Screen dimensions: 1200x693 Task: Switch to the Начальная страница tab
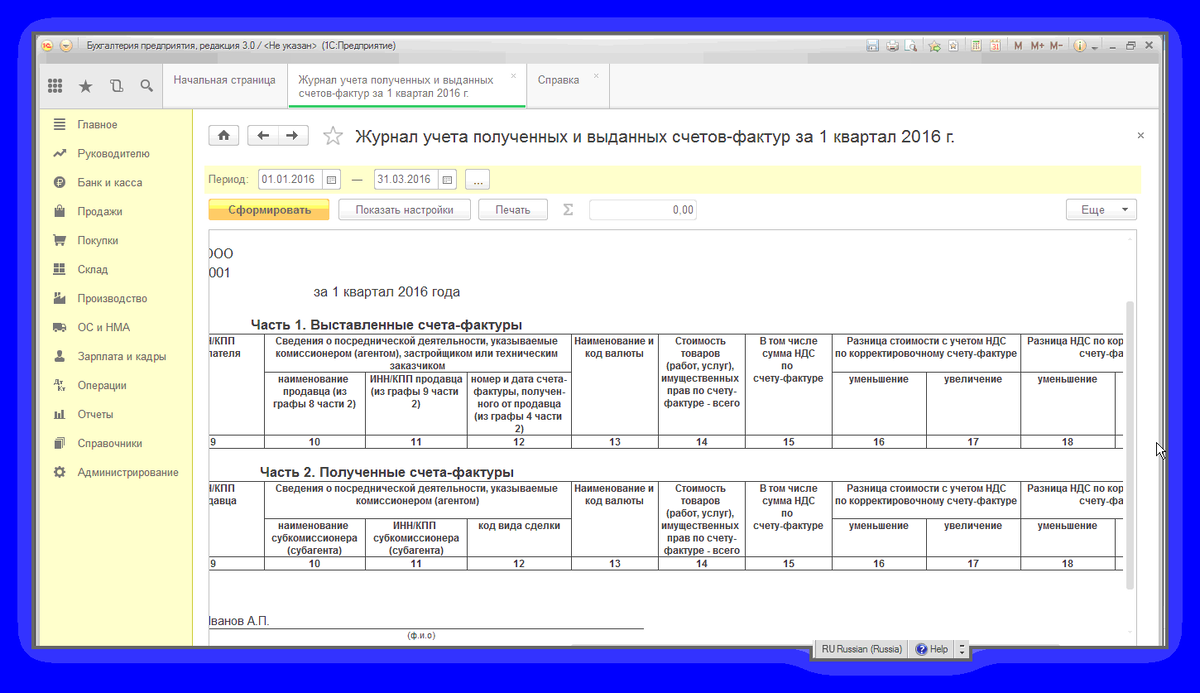pos(224,80)
